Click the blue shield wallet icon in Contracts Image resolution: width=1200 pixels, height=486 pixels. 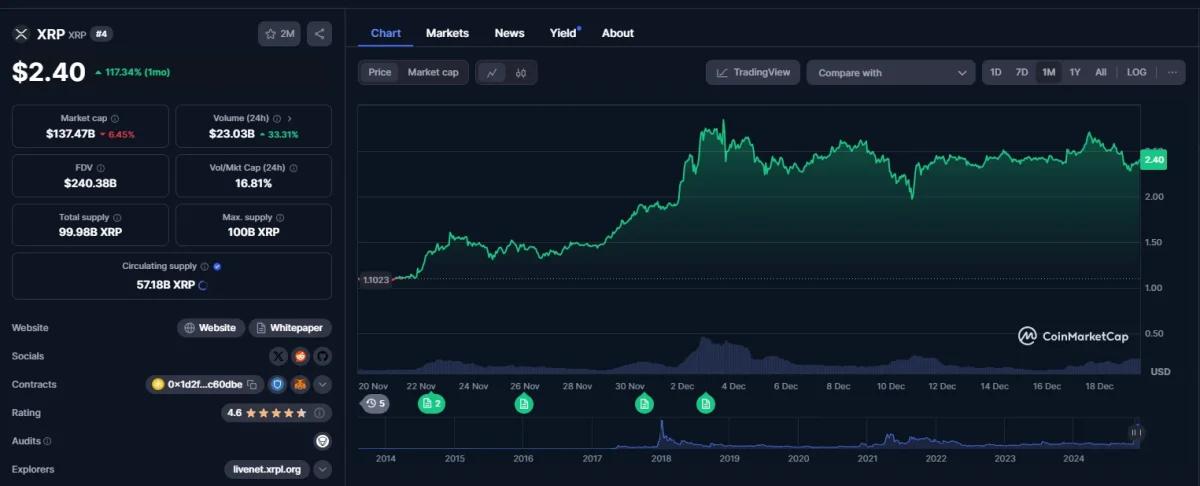tap(278, 384)
